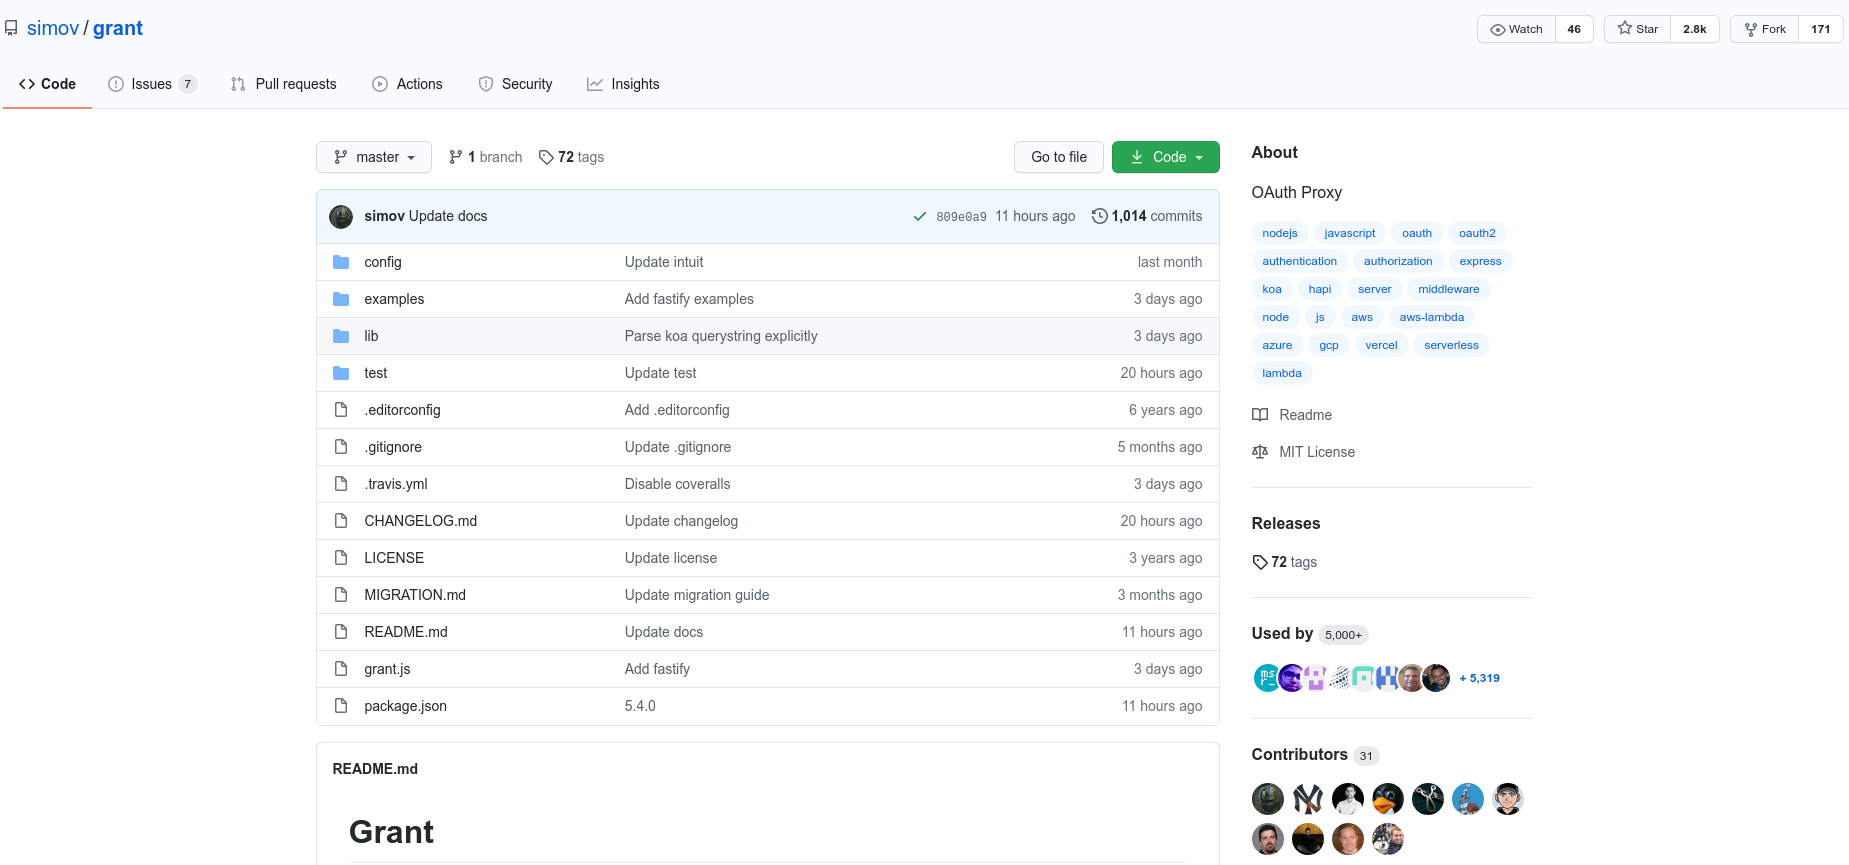
Task: Click the authentication topic tag
Action: pos(1299,261)
